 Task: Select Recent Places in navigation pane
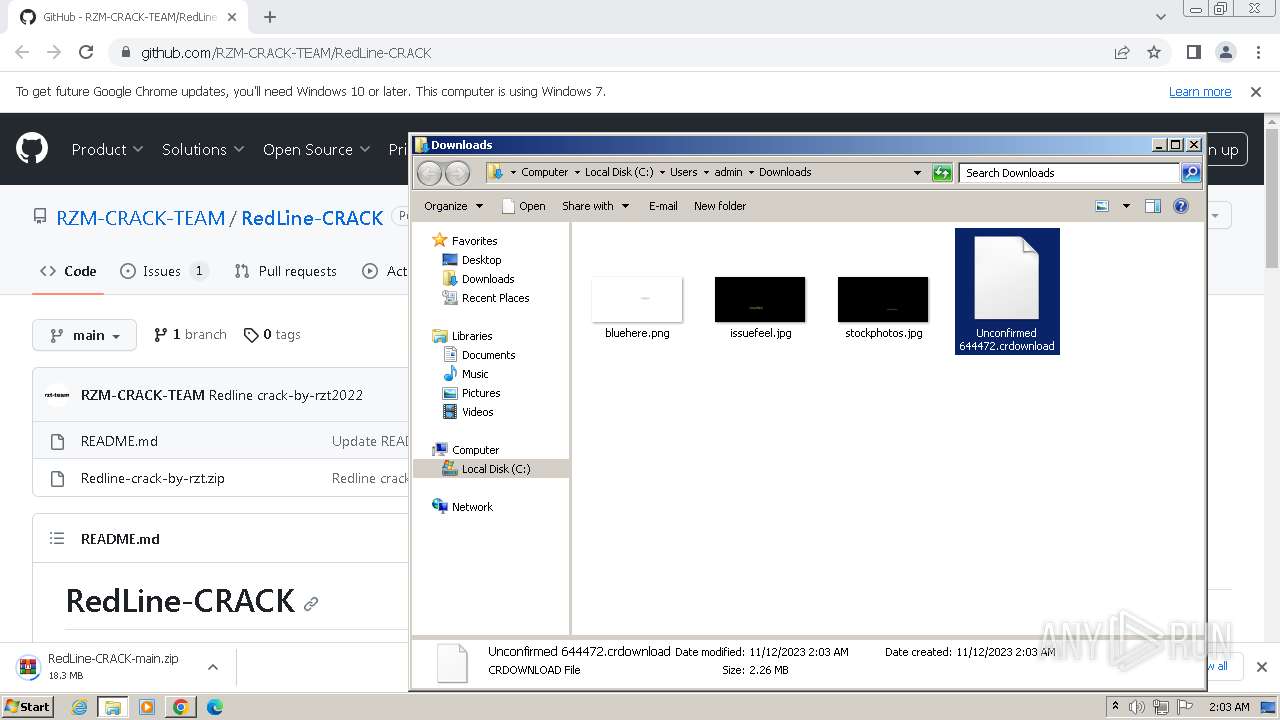(486, 298)
